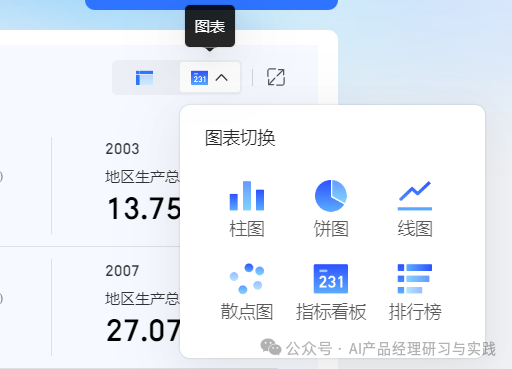Viewport: 512px width, 369px height.
Task: Select 指标看板 indicator board option
Action: (x=331, y=292)
